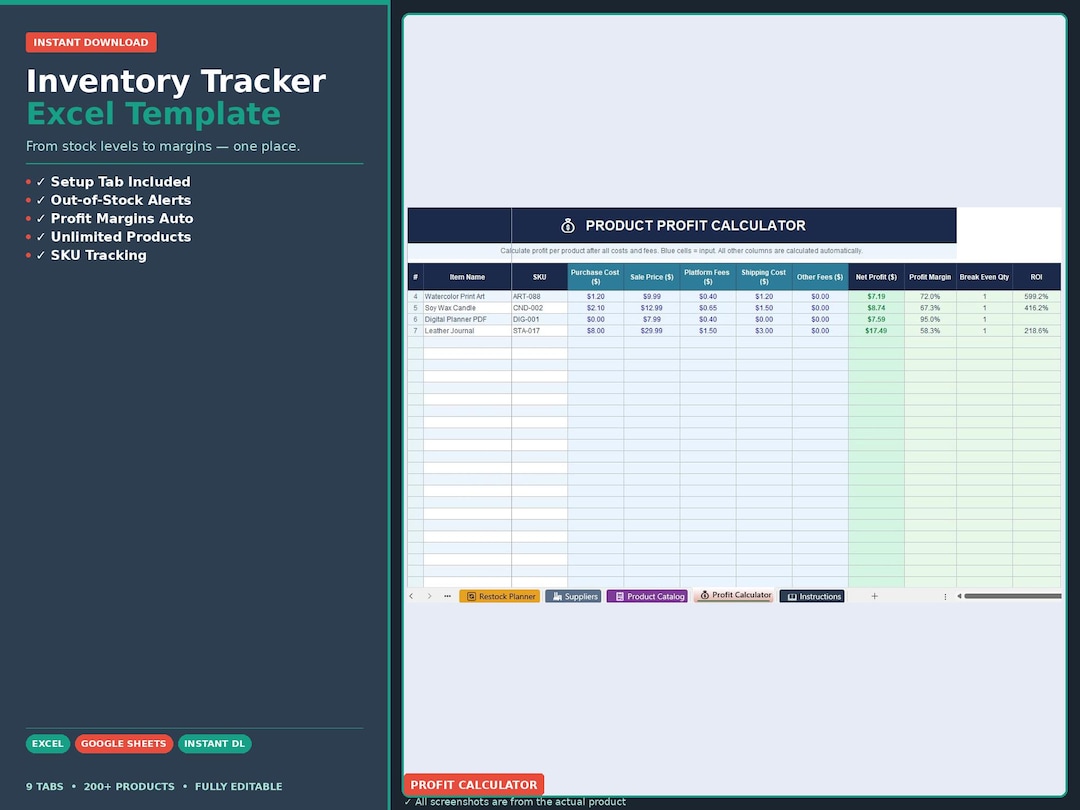Click the vertical dots tab bar options
The width and height of the screenshot is (1080, 810).
tap(945, 596)
